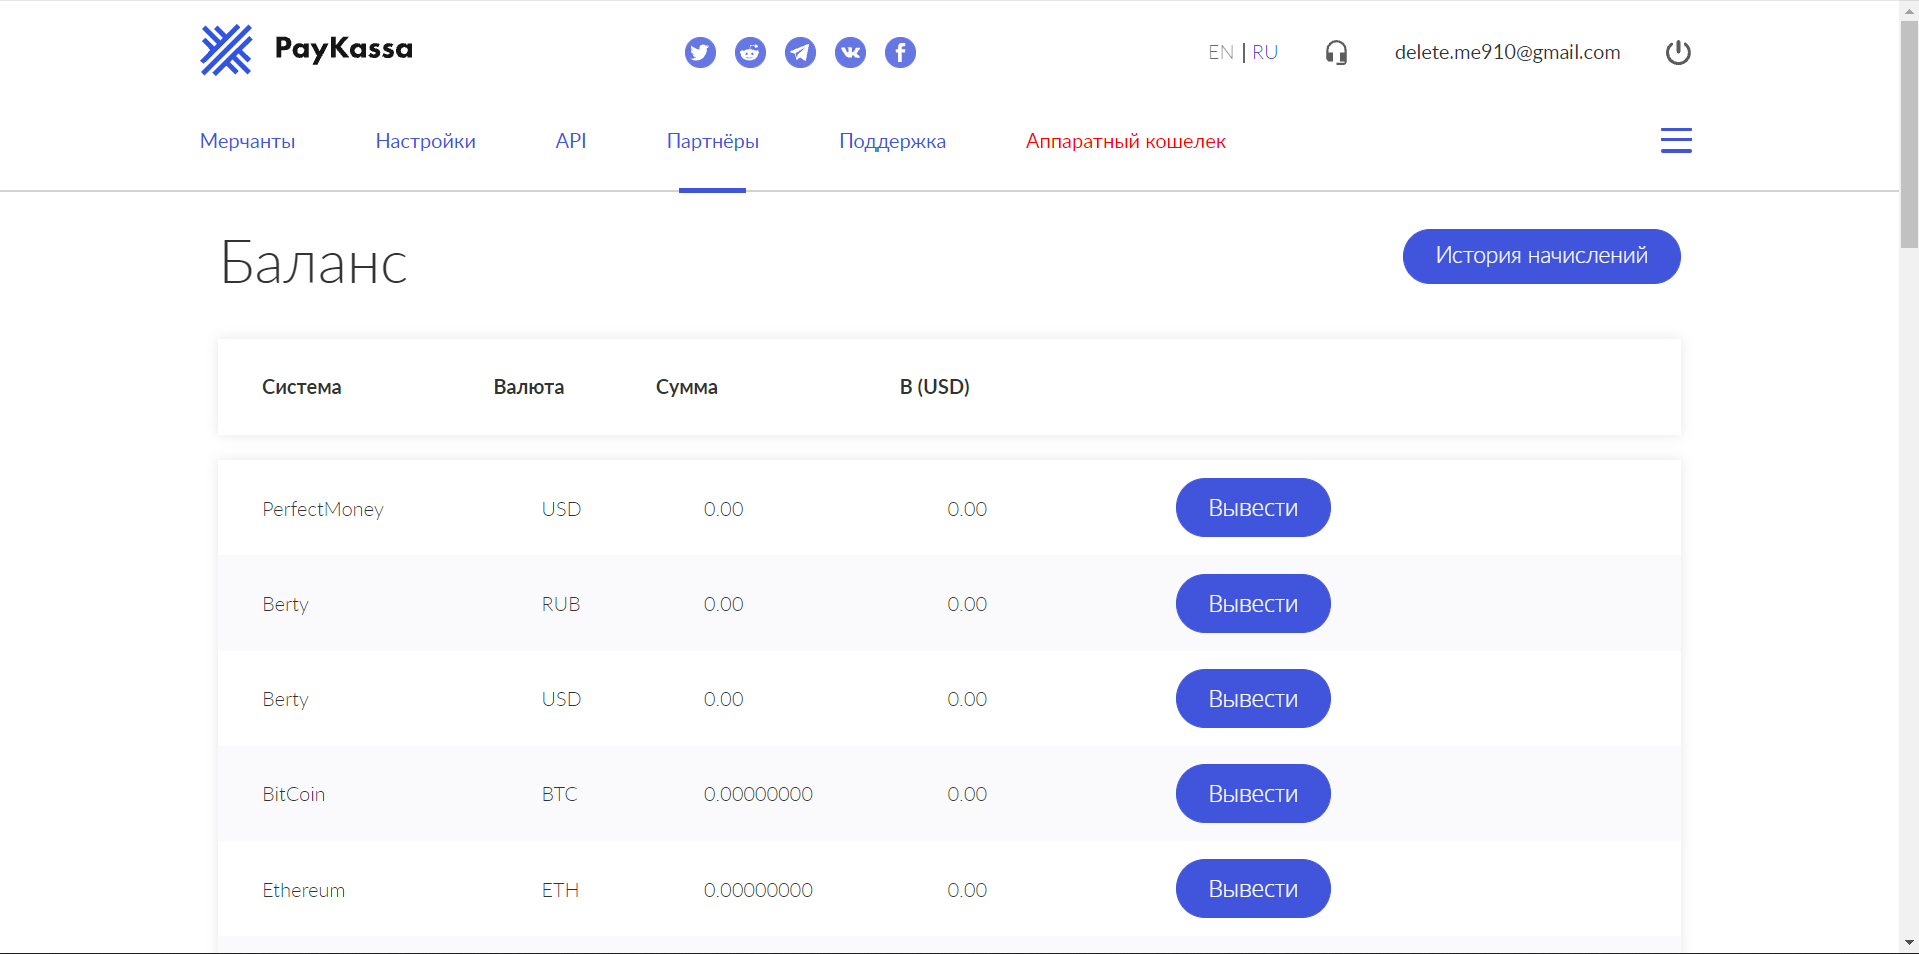Viewport: 1919px width, 954px height.
Task: Switch language to EN
Action: click(x=1221, y=52)
